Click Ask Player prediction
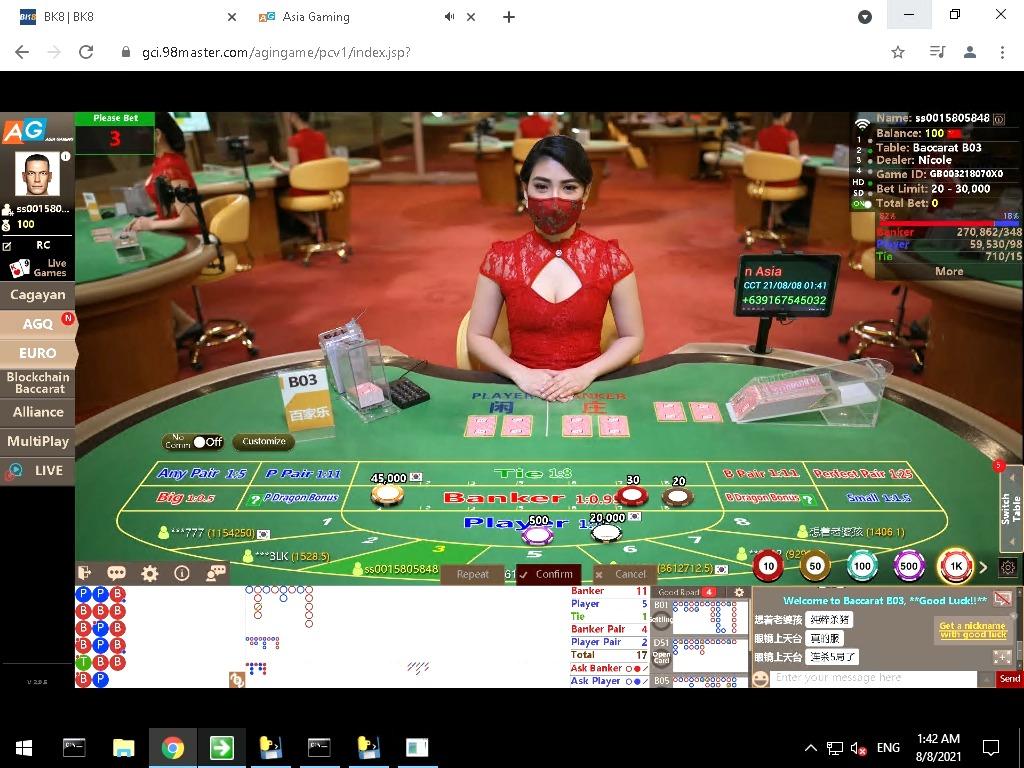The width and height of the screenshot is (1024, 768). click(x=609, y=681)
